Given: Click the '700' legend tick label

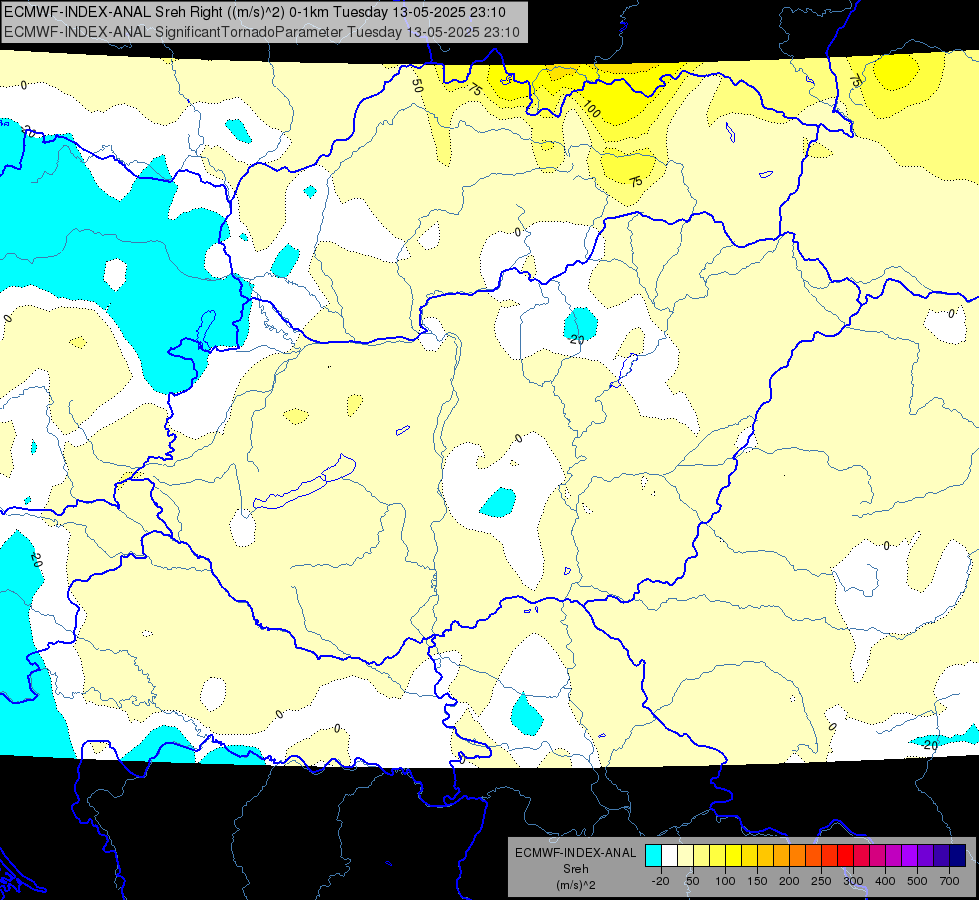Looking at the screenshot, I should (x=949, y=881).
